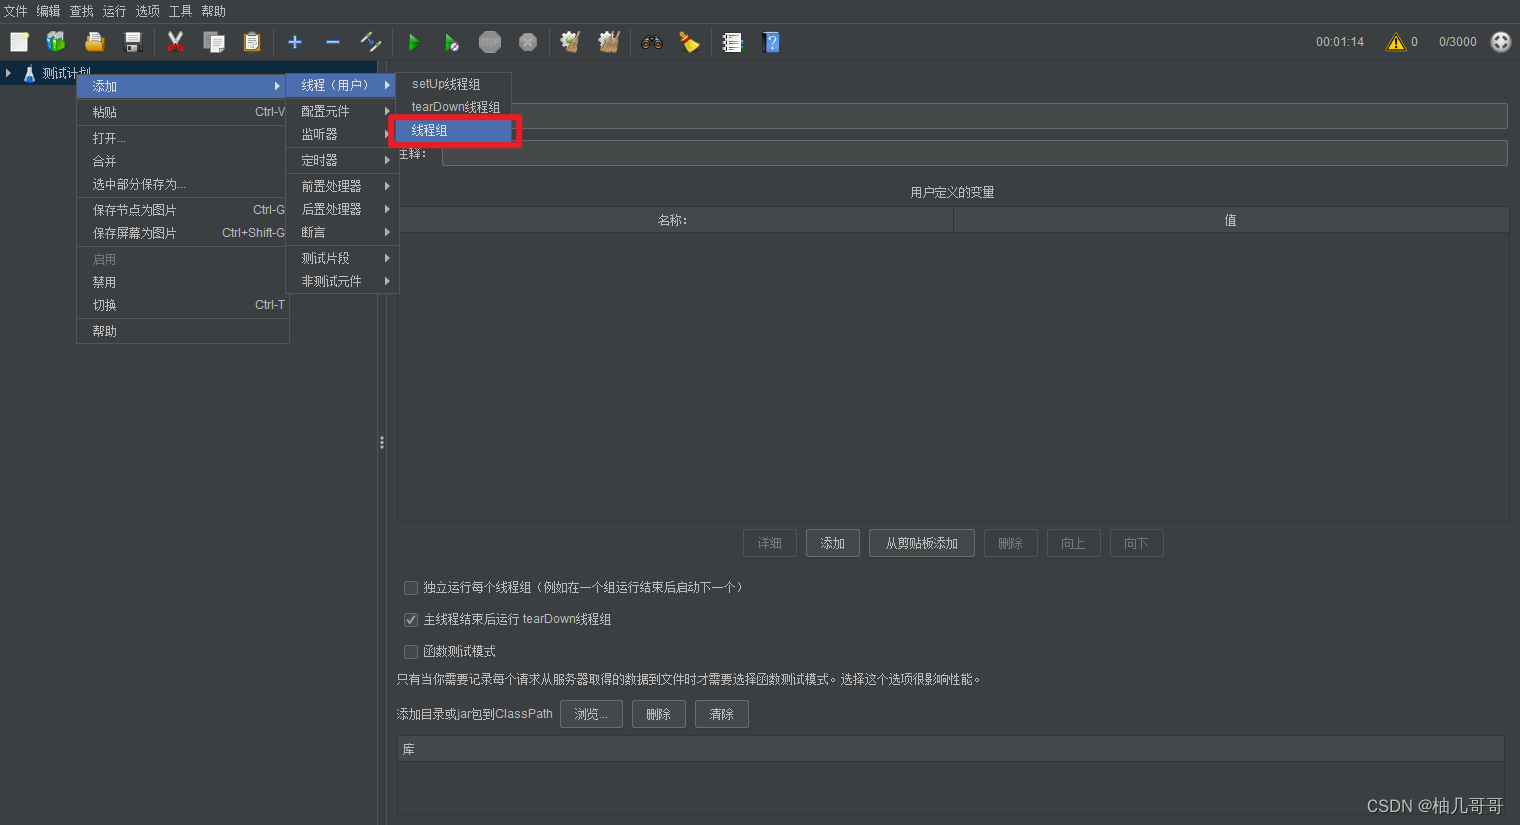Screen dimensions: 1520x825
Task: Click the 浏览... classpath button
Action: 591,714
